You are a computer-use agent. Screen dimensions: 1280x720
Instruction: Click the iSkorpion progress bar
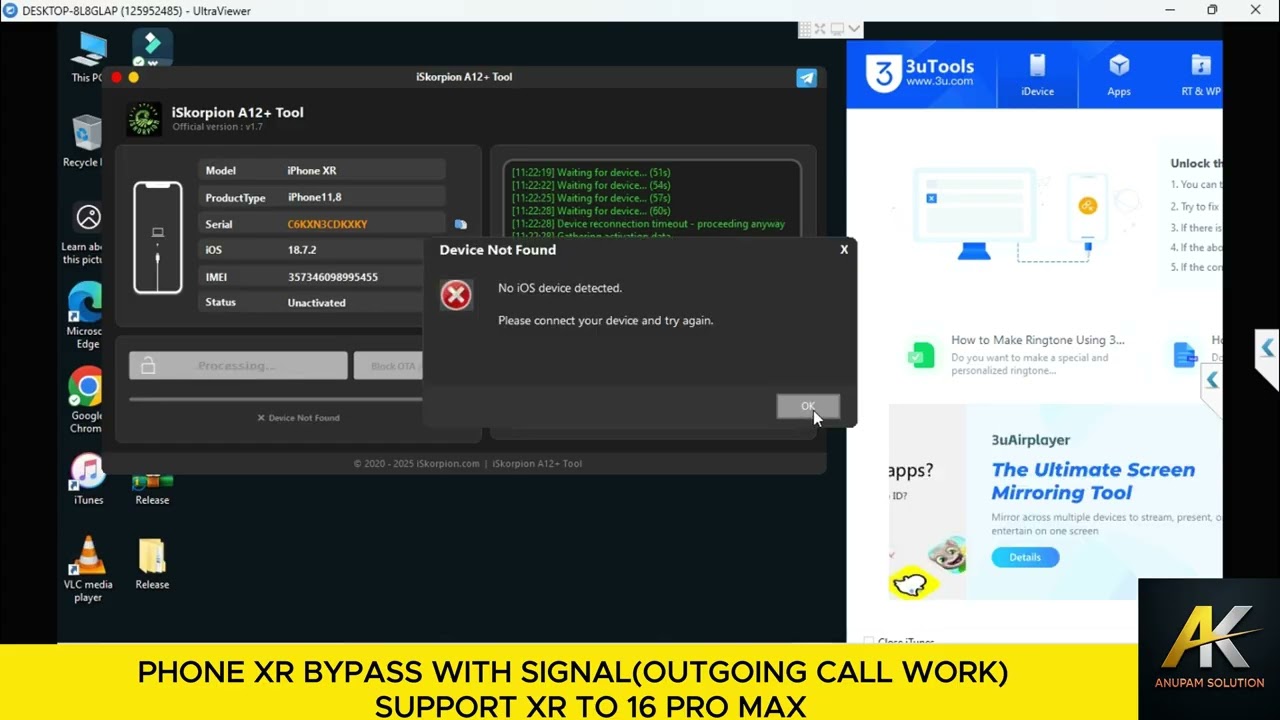click(x=276, y=399)
